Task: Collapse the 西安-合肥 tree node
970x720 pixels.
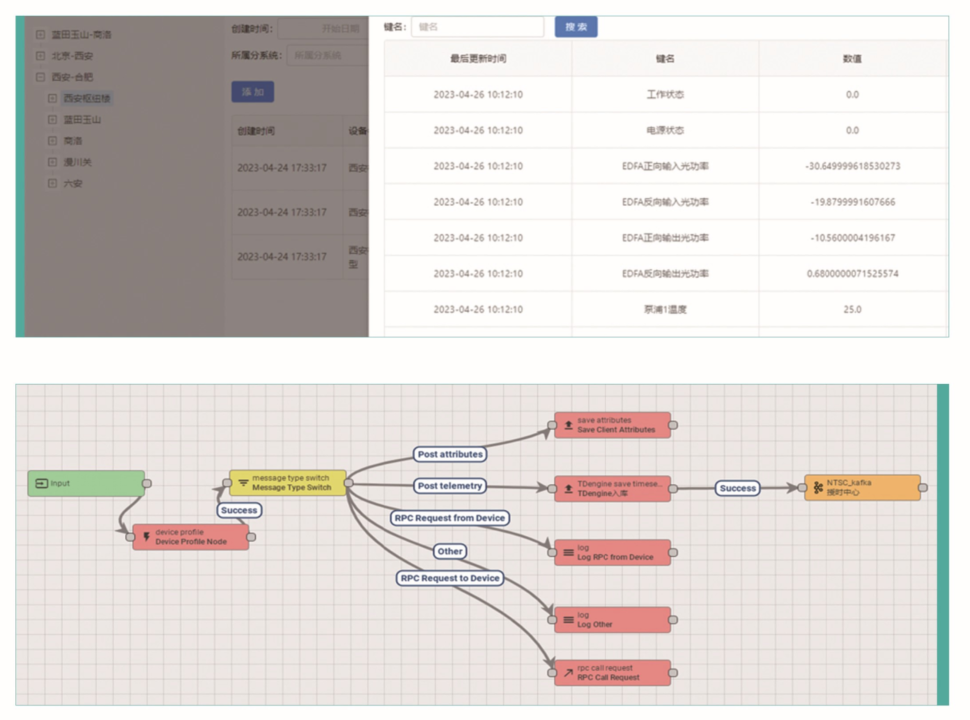Action: tap(40, 77)
